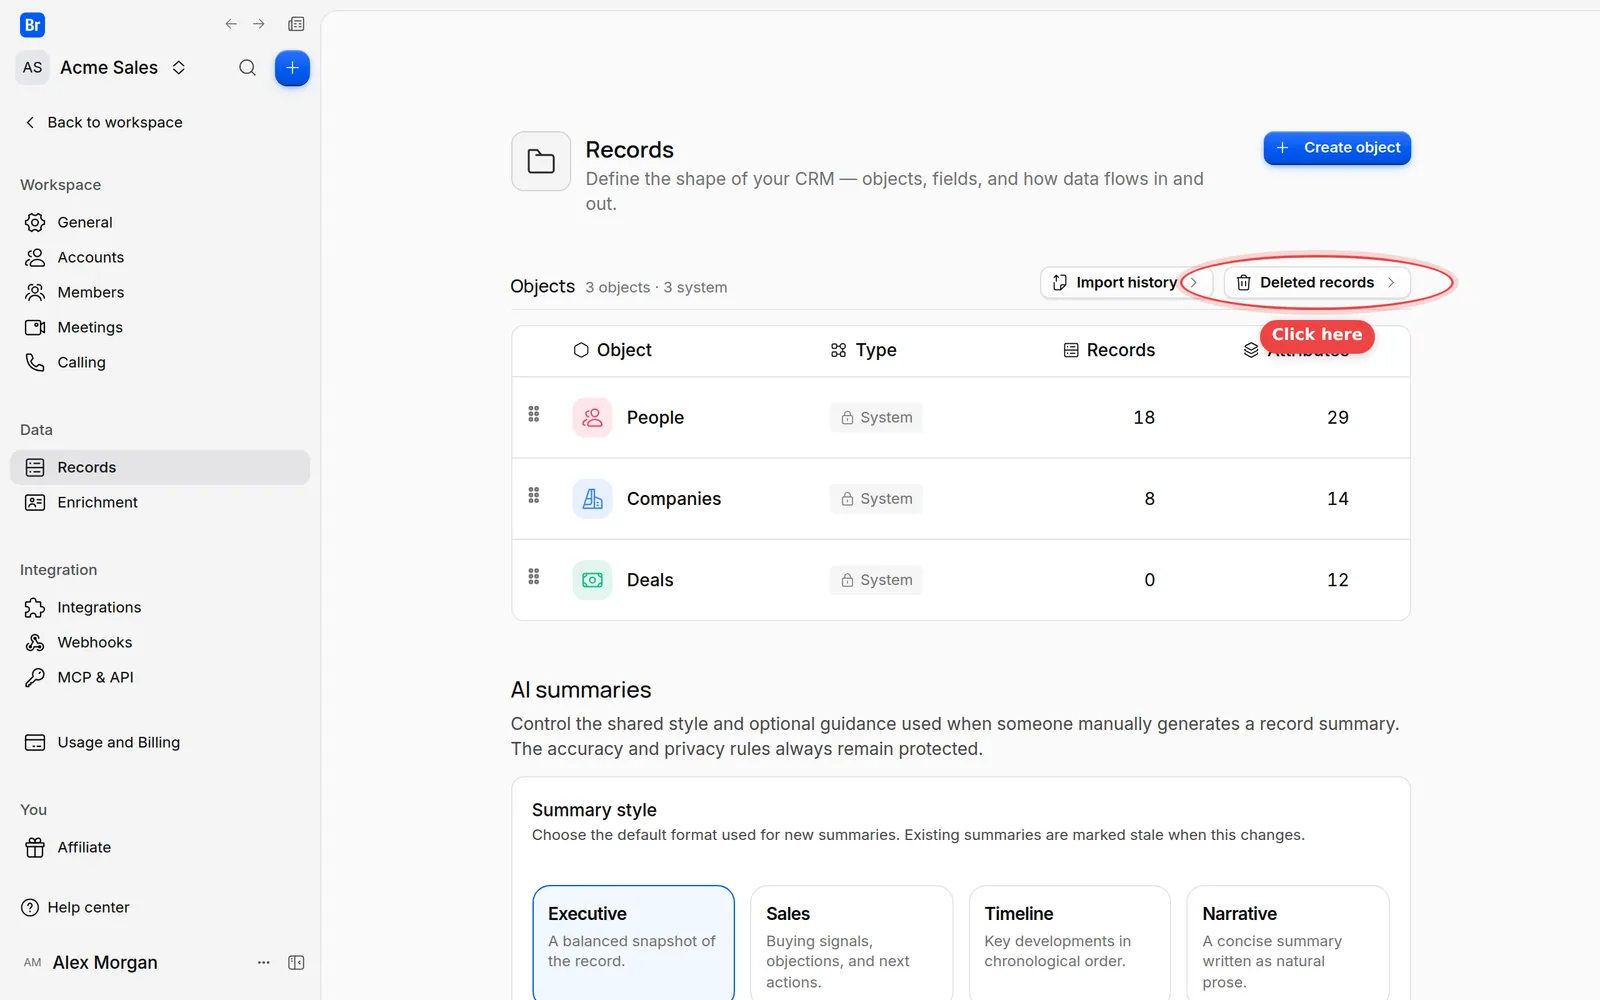Click the Records folder icon in header
1600x1000 pixels.
541,161
